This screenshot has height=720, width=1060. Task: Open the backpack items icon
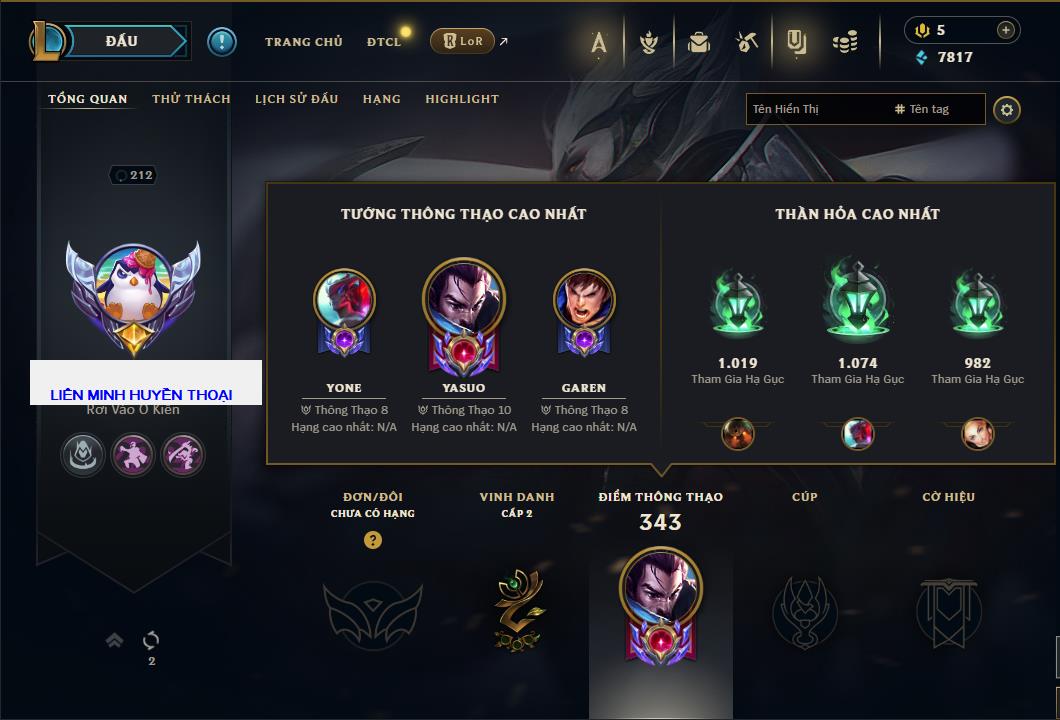(698, 43)
